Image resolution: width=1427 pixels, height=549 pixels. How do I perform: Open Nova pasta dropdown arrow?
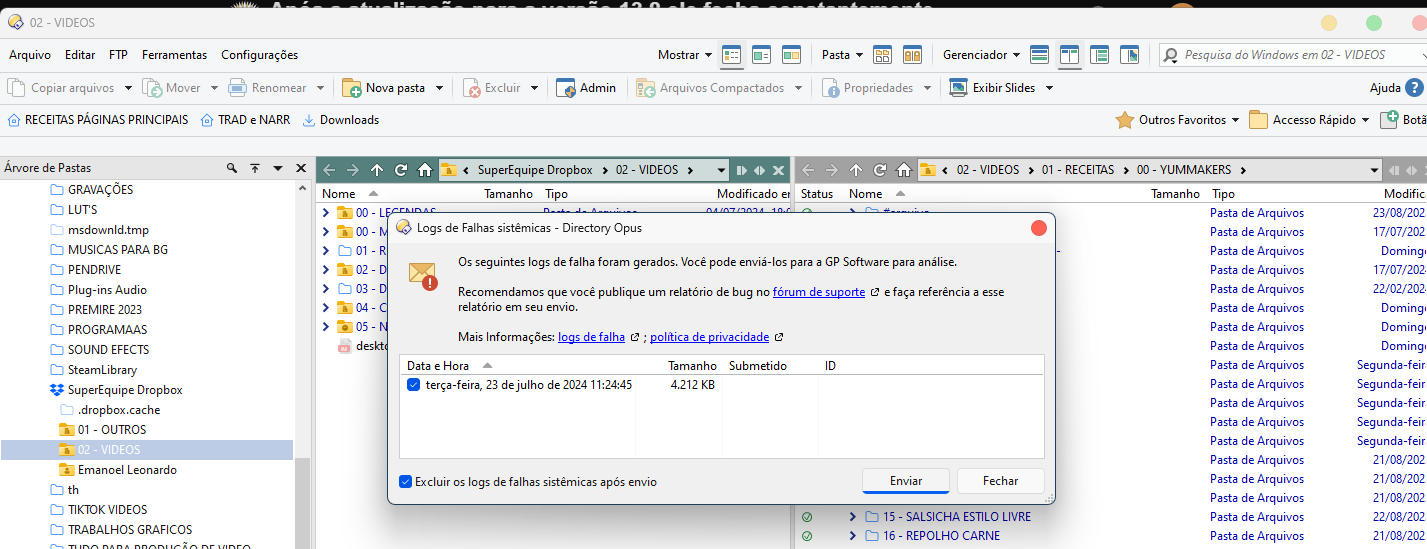(439, 88)
